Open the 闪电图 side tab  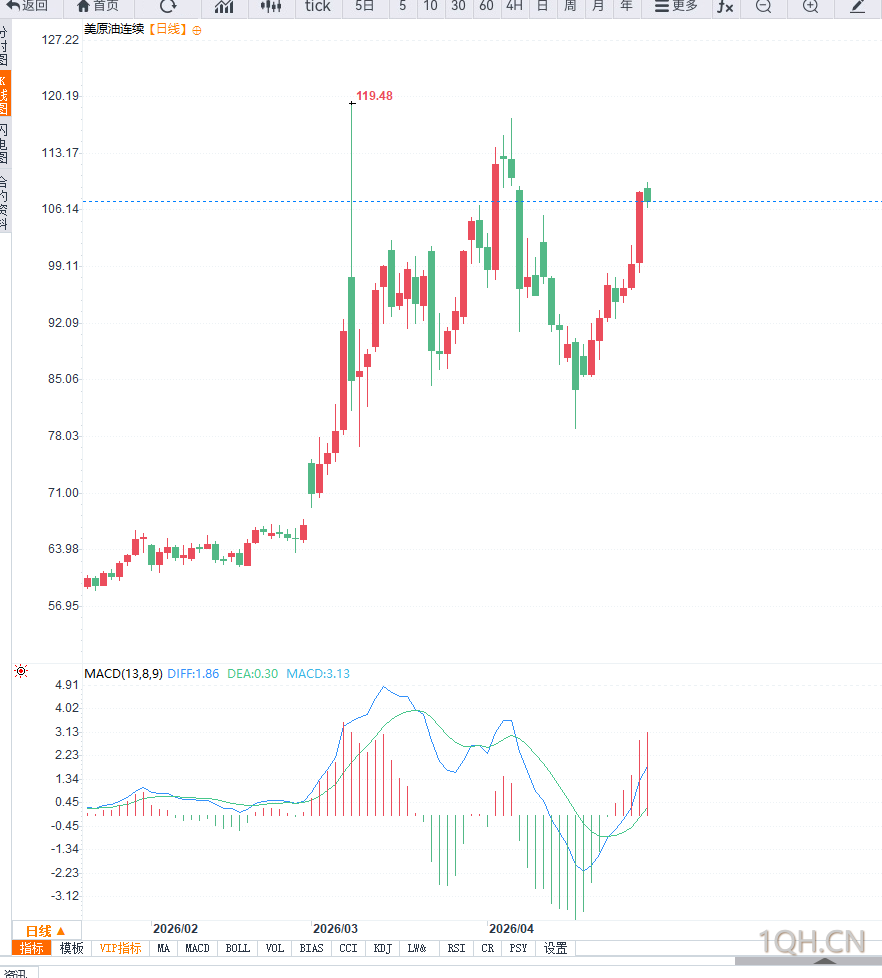pos(4,143)
